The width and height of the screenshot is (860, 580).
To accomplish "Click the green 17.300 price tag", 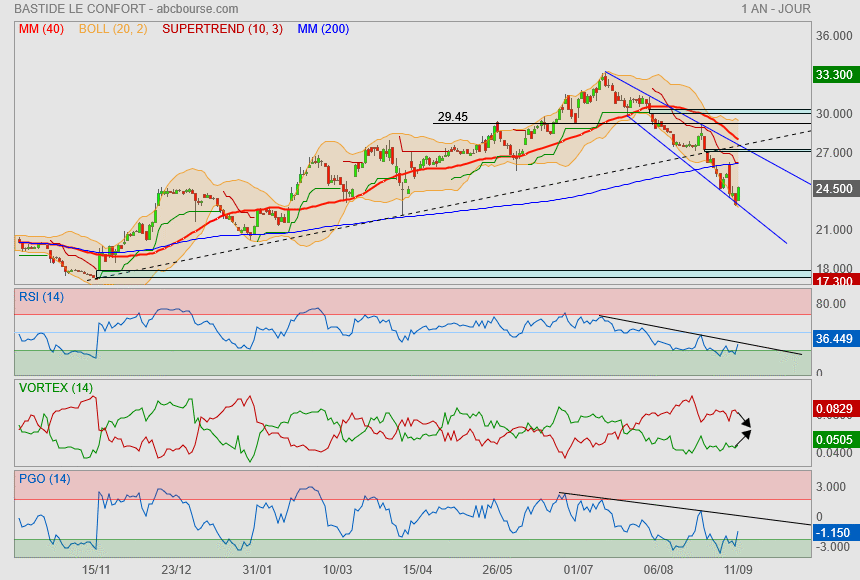I will click(x=834, y=282).
